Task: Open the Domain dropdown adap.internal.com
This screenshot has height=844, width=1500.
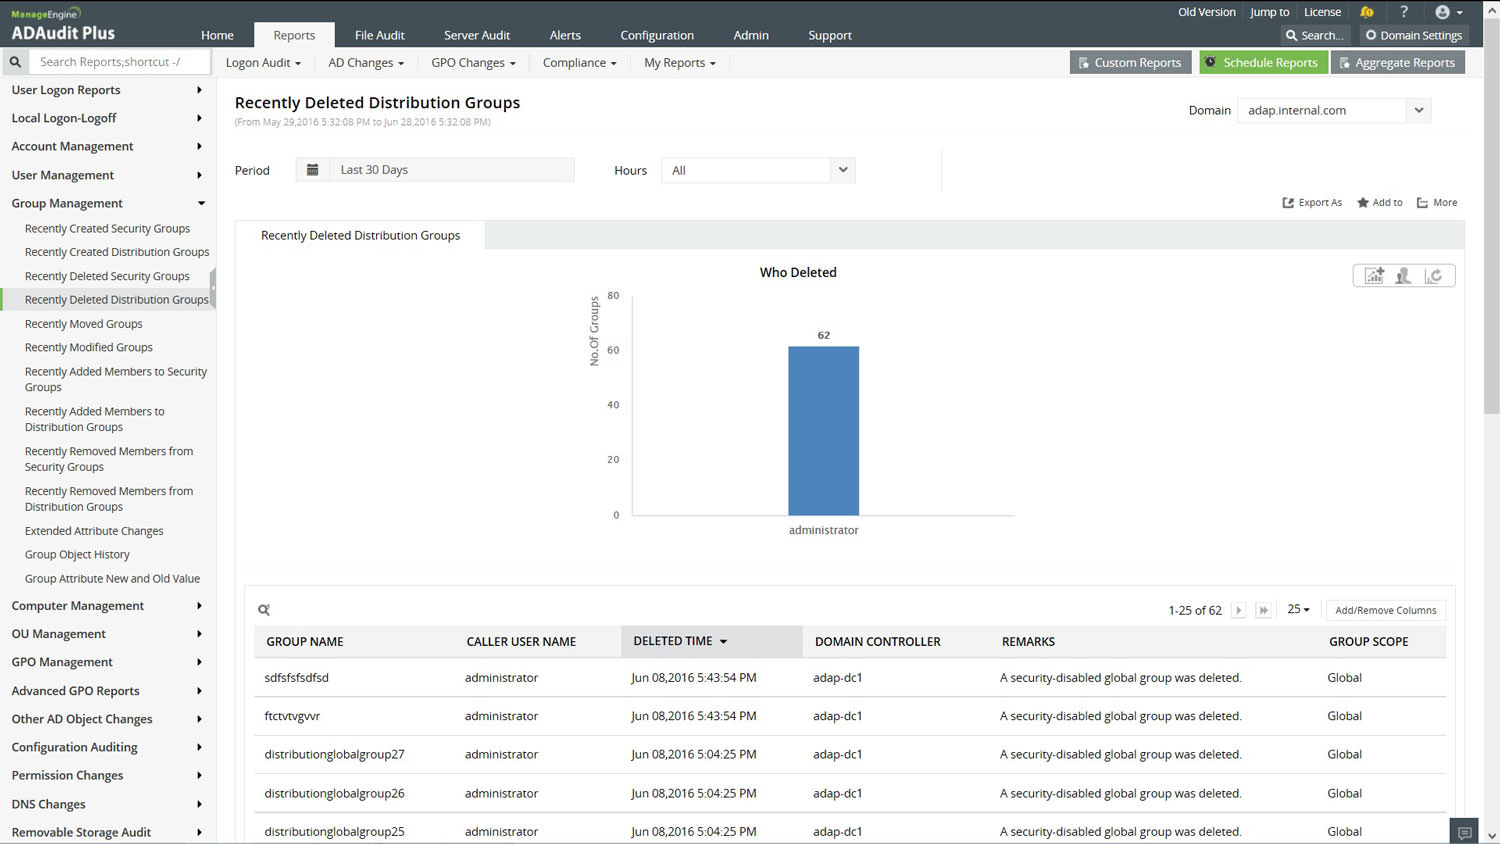Action: [1334, 110]
